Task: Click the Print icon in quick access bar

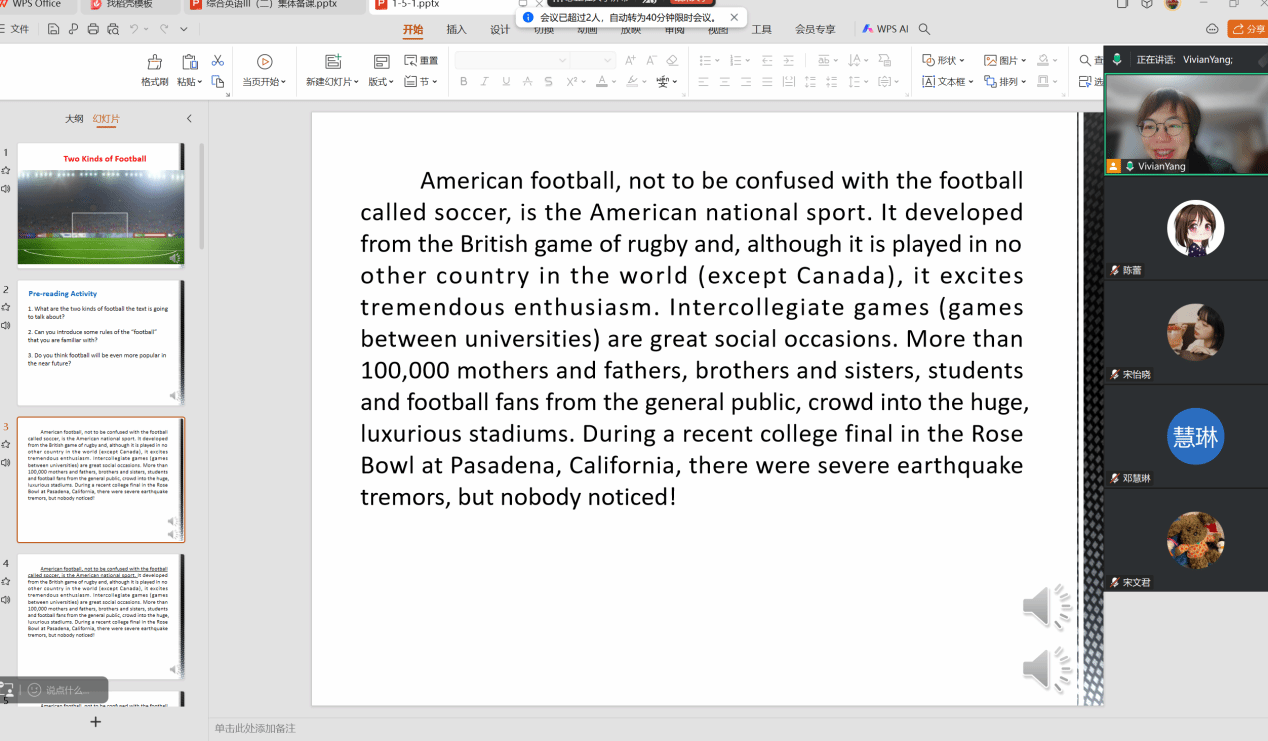Action: (93, 30)
